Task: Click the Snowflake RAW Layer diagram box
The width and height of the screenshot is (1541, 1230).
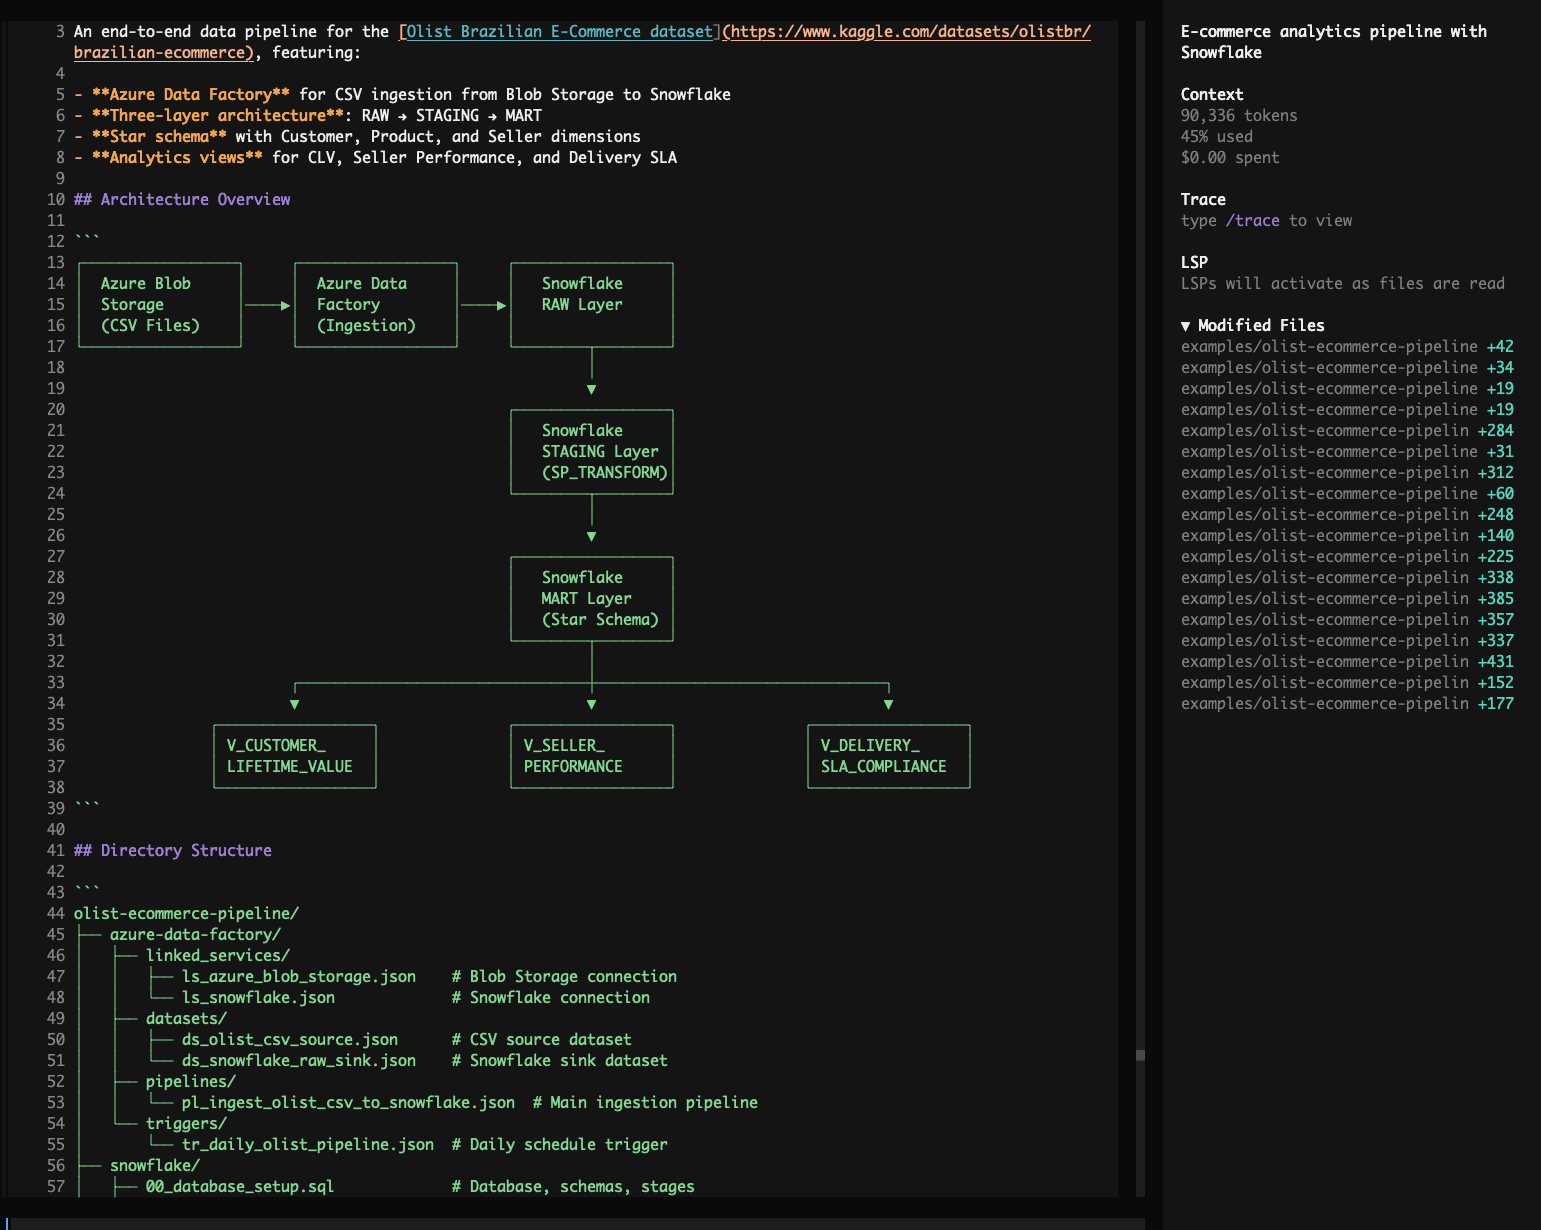Action: pyautogui.click(x=591, y=304)
